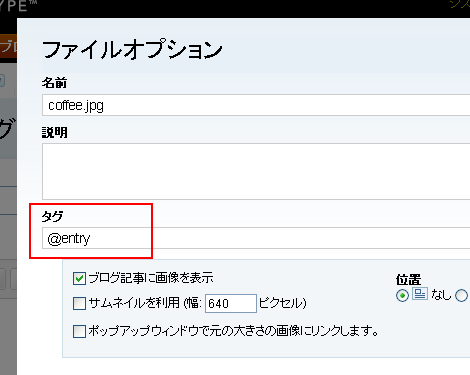Select the second 位置 radio button at right
Screen dimensions: 470x375
461,295
